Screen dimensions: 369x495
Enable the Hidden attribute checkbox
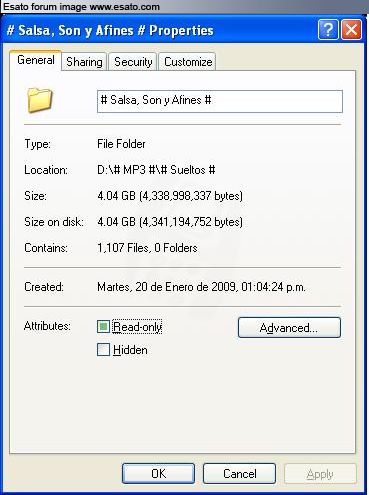[x=103, y=350]
